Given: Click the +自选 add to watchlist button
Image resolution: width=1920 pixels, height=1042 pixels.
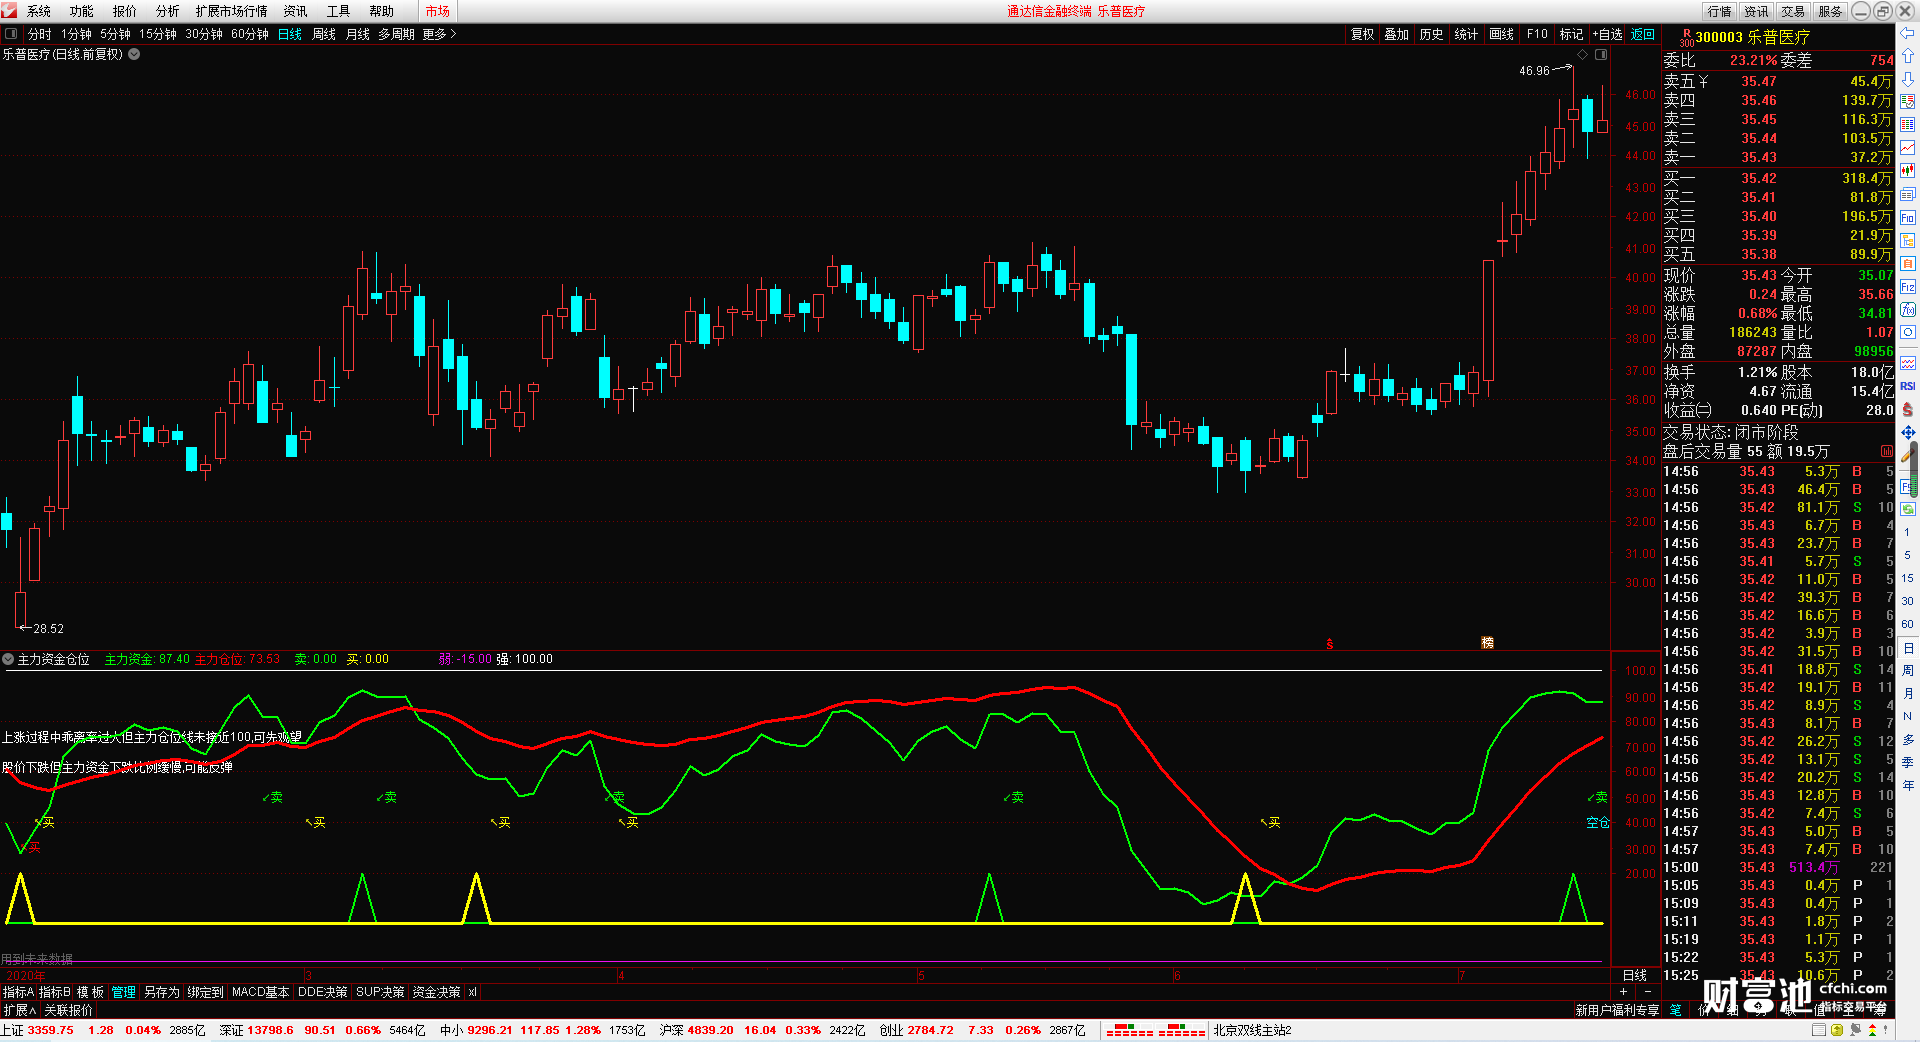Looking at the screenshot, I should pyautogui.click(x=1608, y=34).
